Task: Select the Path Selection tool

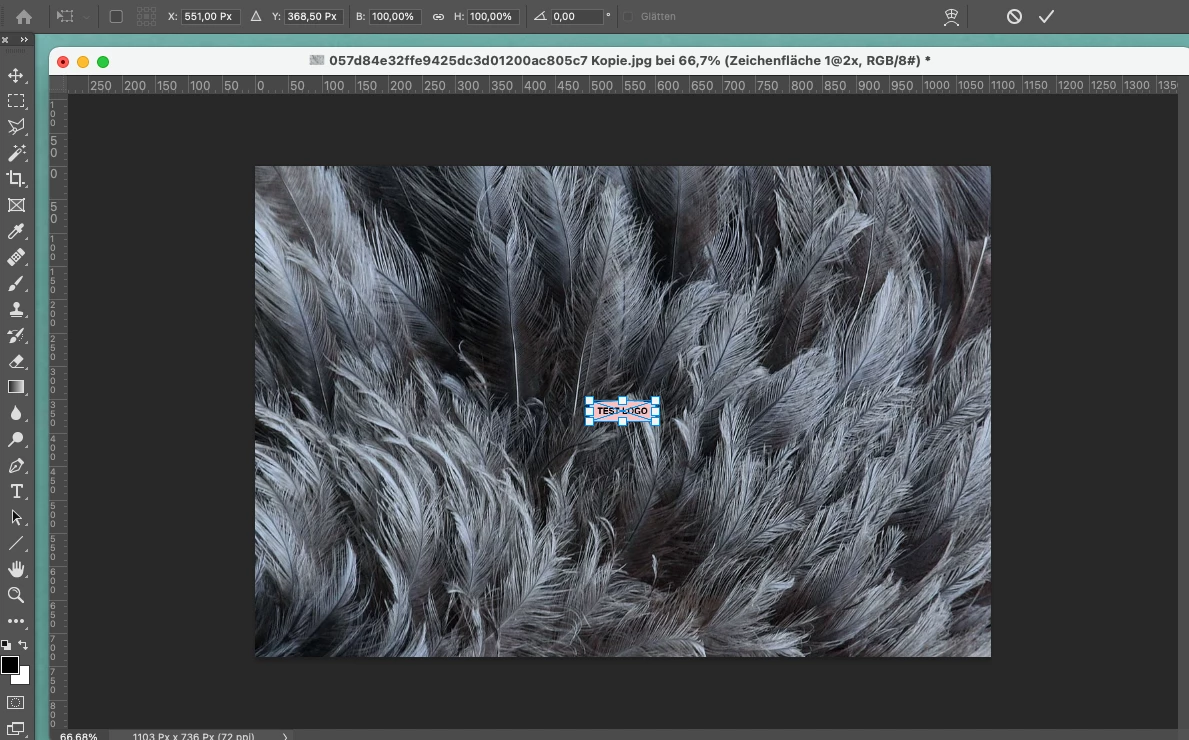Action: (x=16, y=517)
